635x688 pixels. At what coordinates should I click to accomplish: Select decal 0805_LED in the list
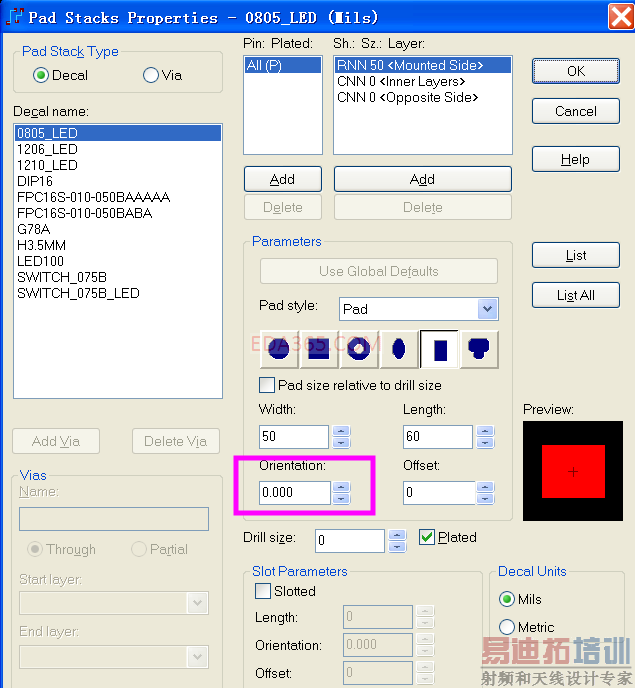pyautogui.click(x=118, y=133)
